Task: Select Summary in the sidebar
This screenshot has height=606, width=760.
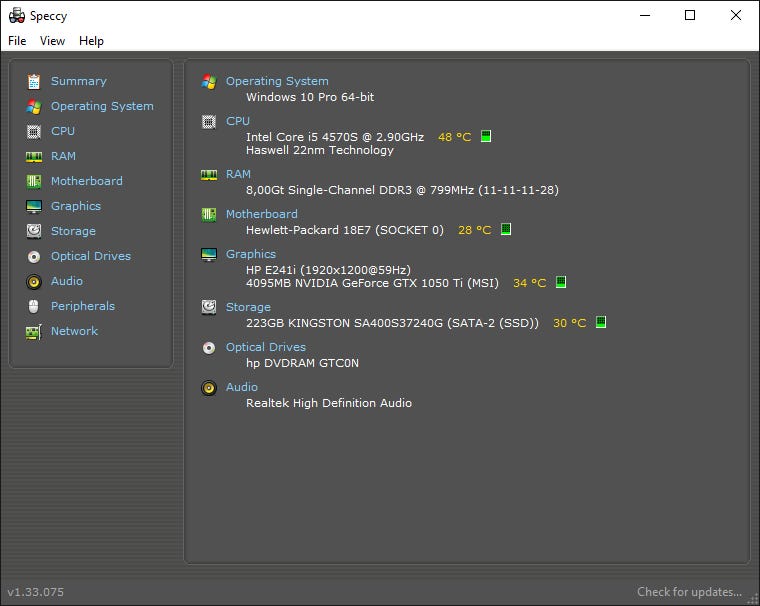Action: 78,81
